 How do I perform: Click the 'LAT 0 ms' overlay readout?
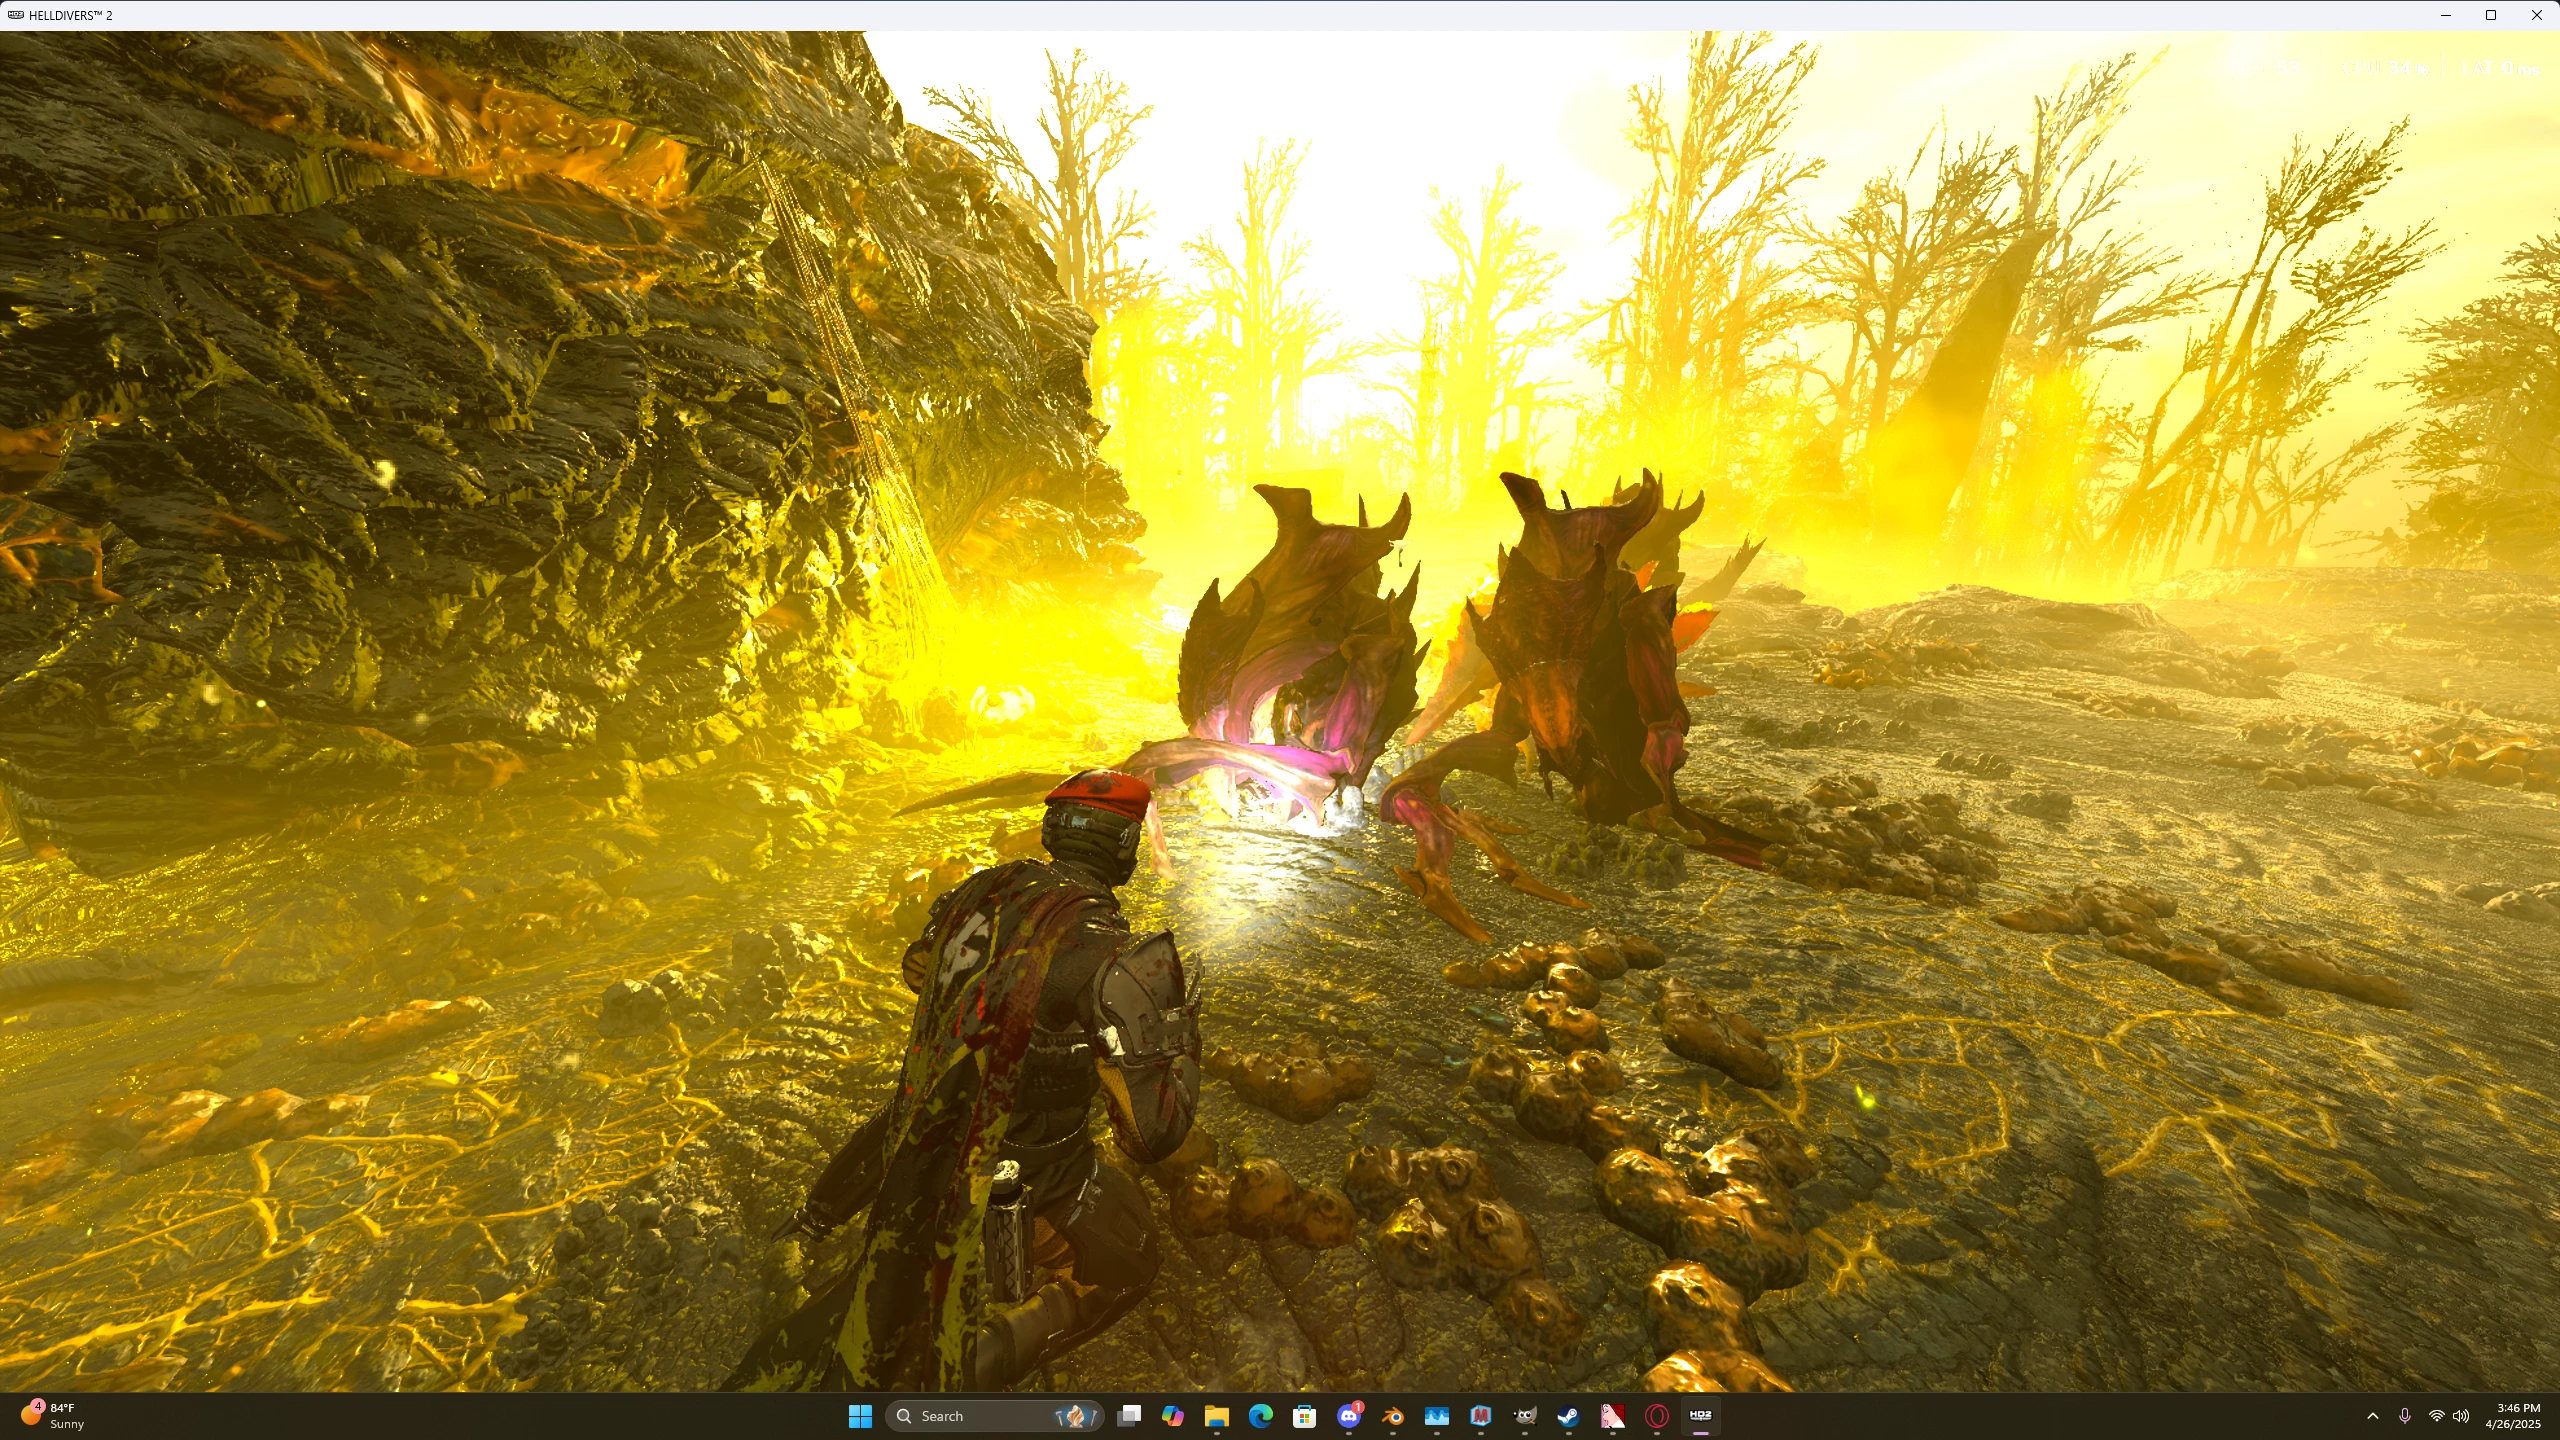point(2500,68)
